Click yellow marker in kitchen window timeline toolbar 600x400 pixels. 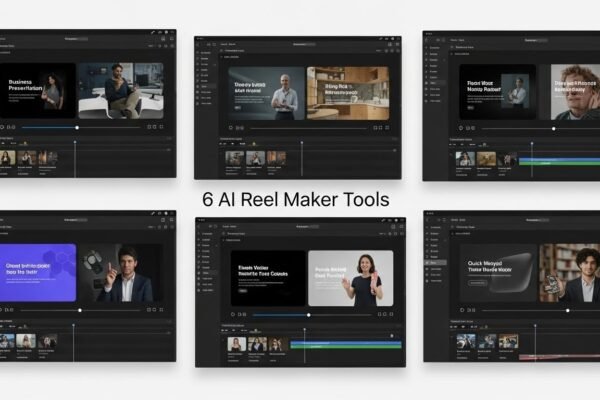254,144
